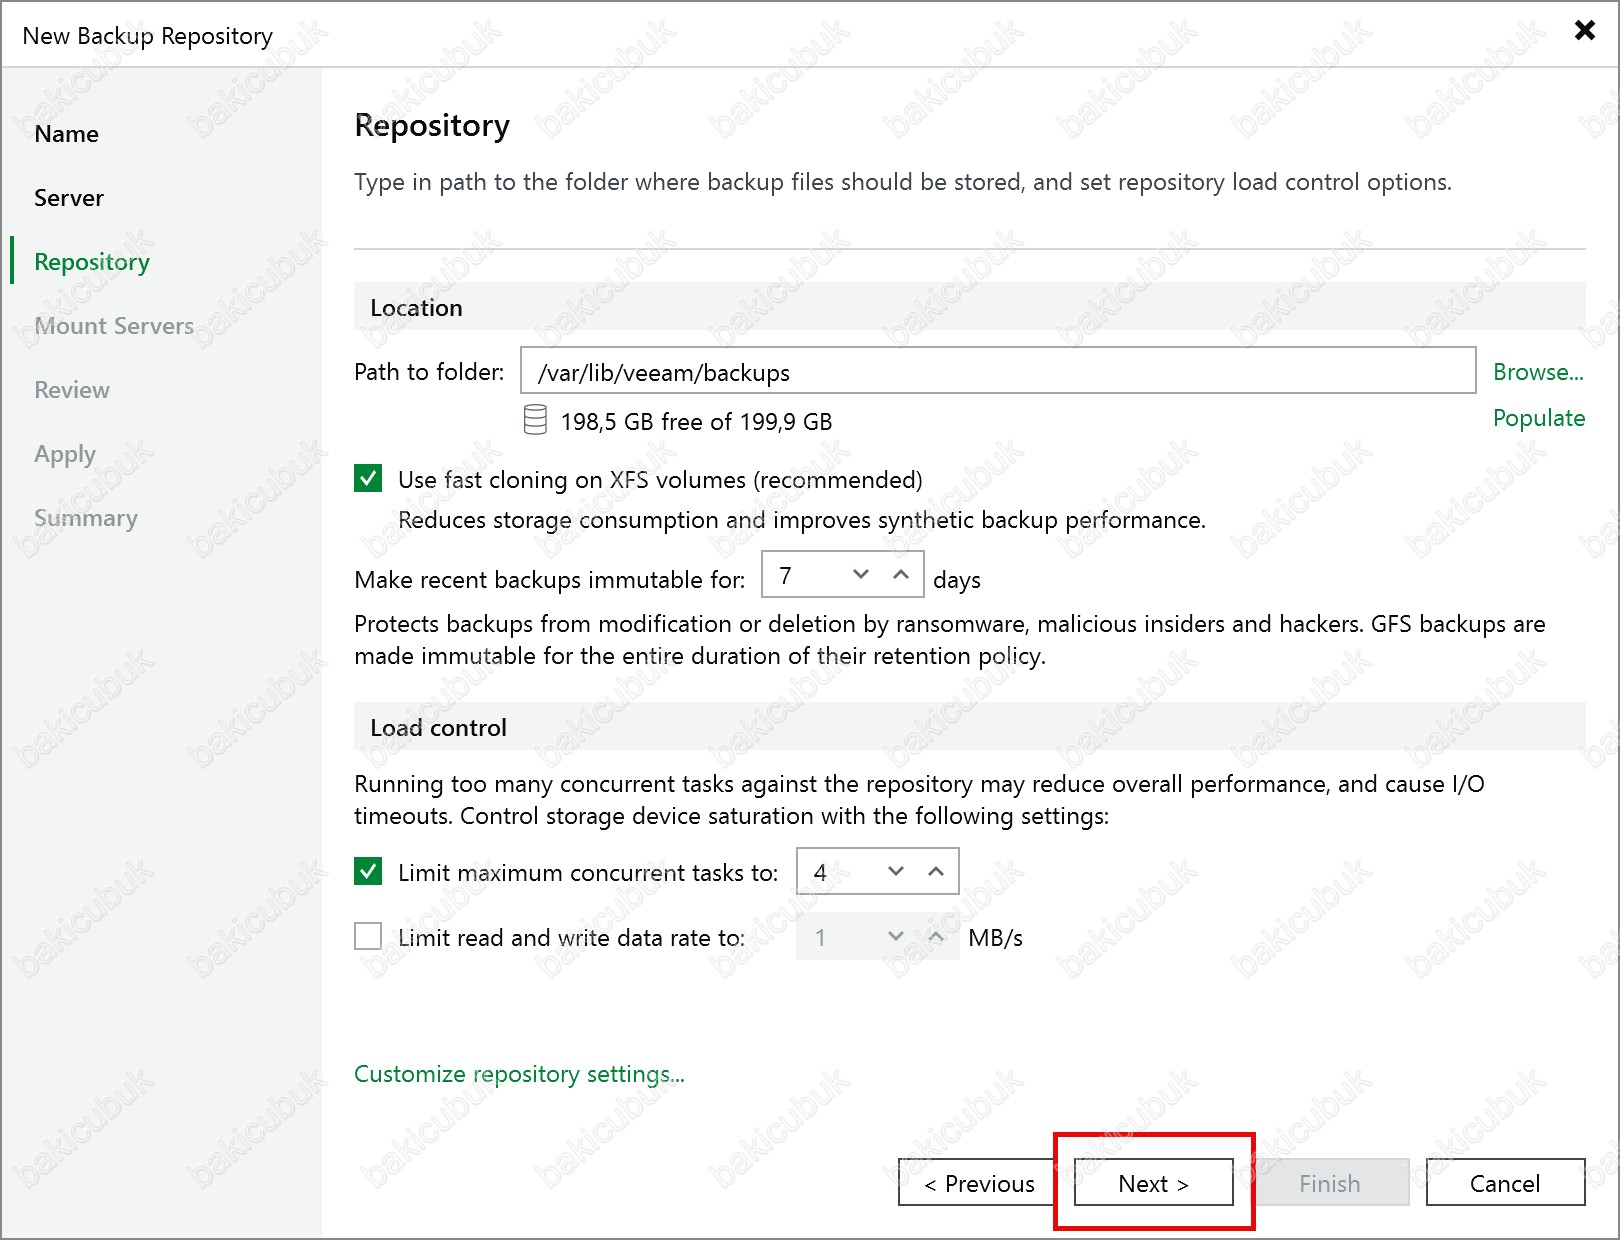The image size is (1620, 1240).
Task: Enable Limit read and write data rate
Action: [368, 936]
